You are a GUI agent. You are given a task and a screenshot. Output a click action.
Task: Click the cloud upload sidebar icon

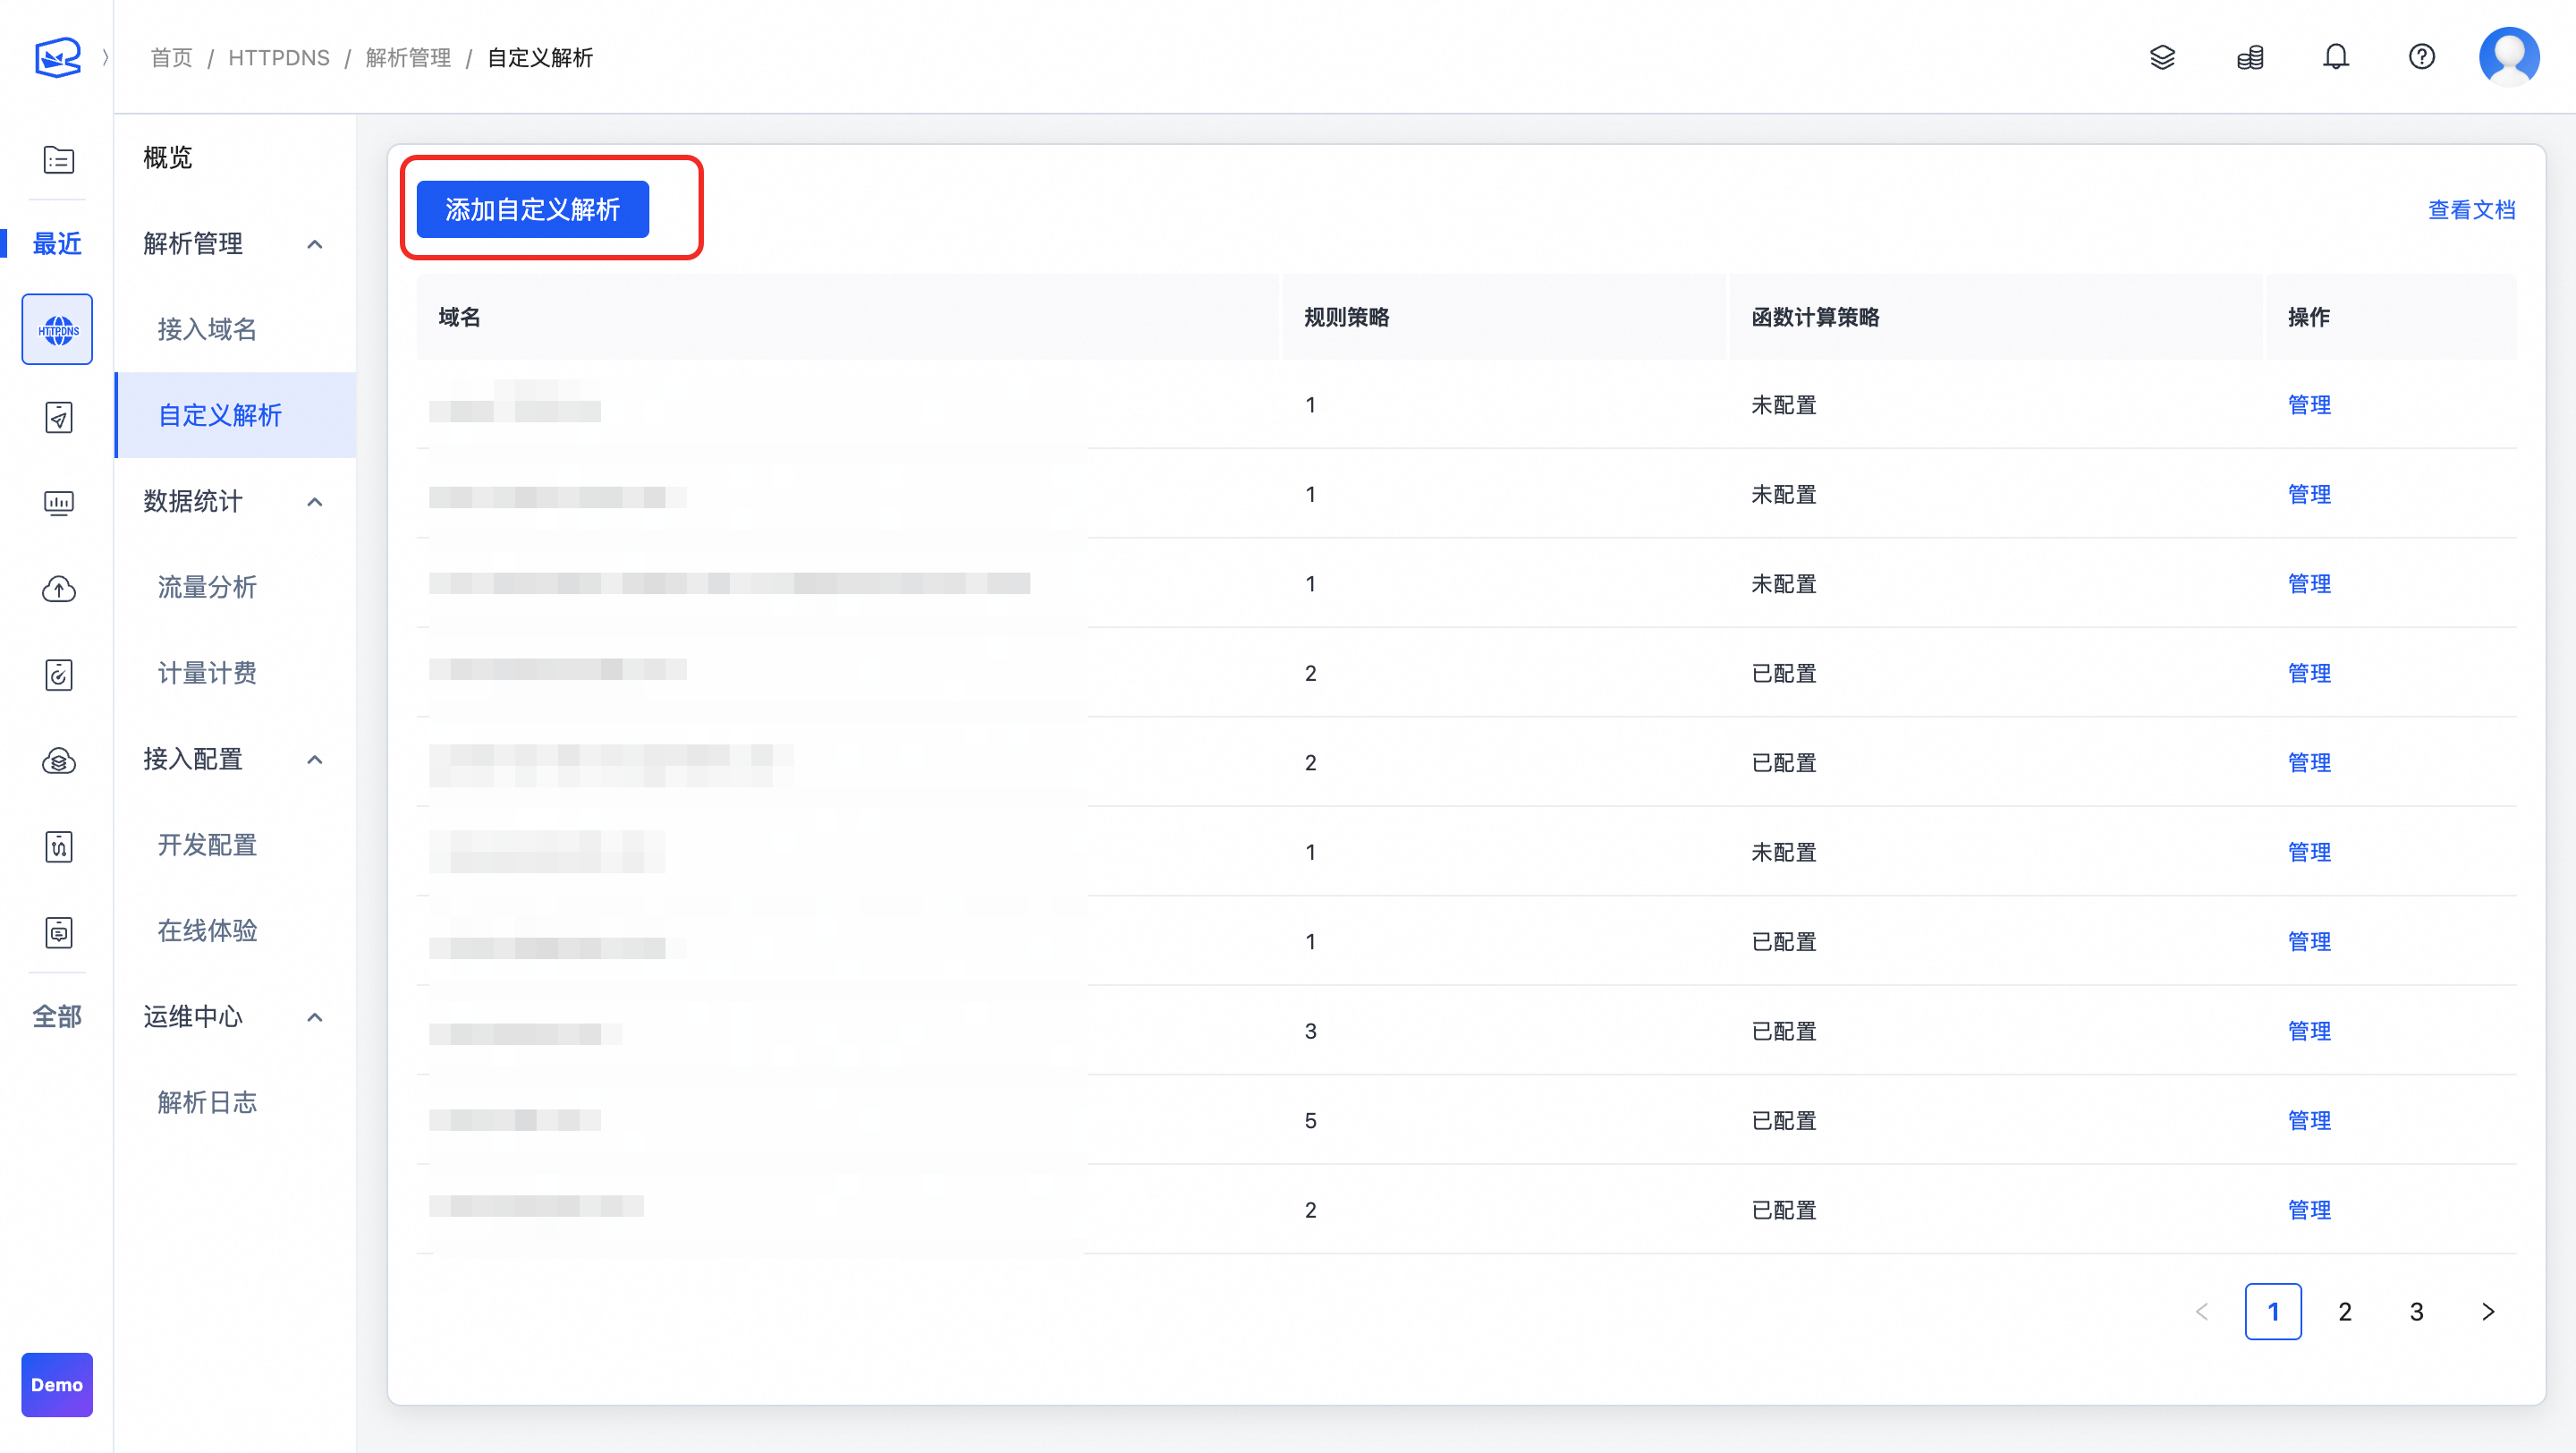(58, 589)
